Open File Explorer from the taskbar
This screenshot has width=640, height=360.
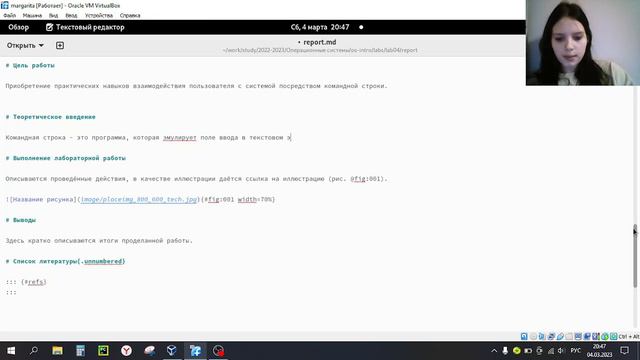(57, 351)
